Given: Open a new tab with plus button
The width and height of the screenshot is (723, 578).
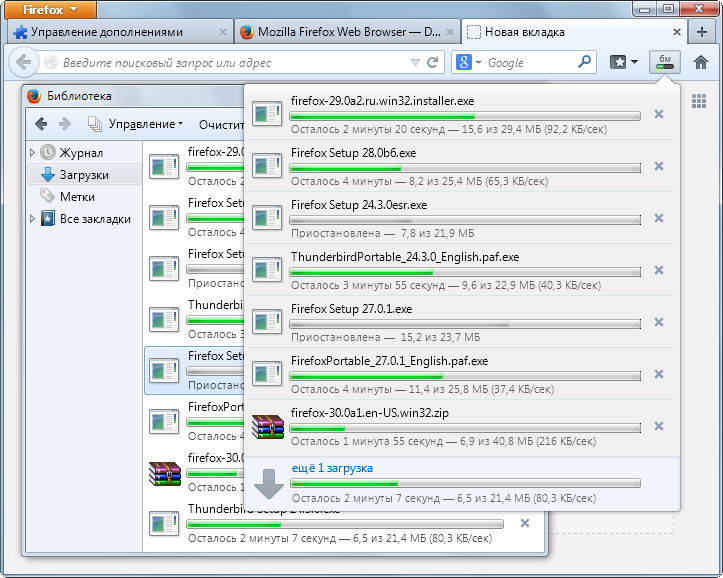Looking at the screenshot, I should click(702, 32).
